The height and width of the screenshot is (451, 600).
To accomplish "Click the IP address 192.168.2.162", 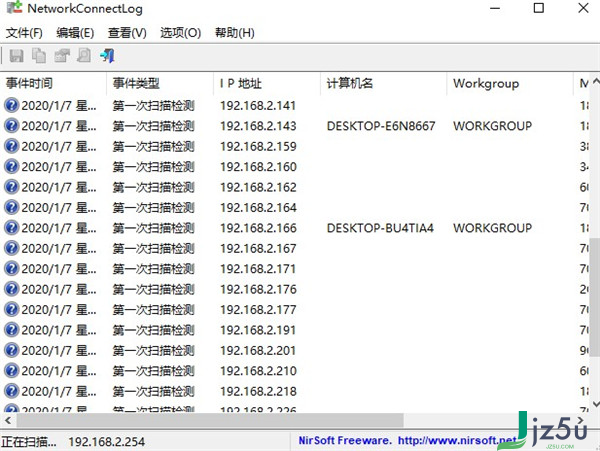I will point(258,187).
